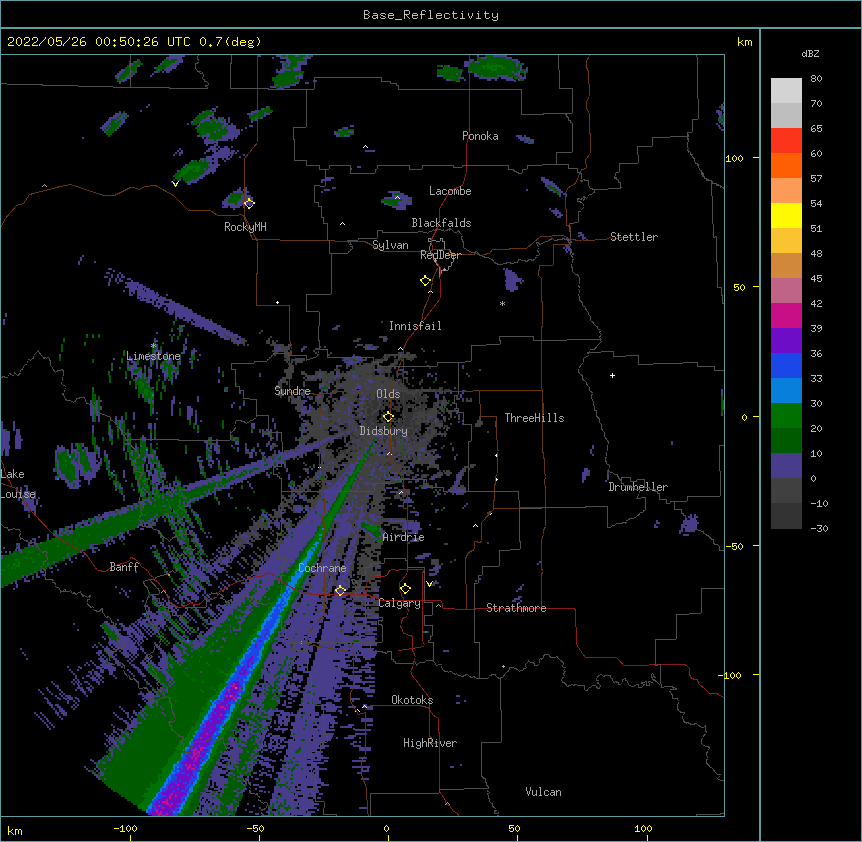This screenshot has height=842, width=862.
Task: Click the Strathmore label
Action: click(516, 608)
